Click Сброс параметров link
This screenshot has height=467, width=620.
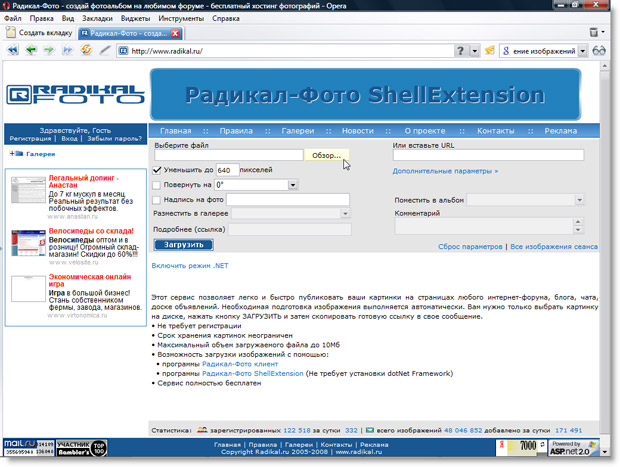point(470,247)
